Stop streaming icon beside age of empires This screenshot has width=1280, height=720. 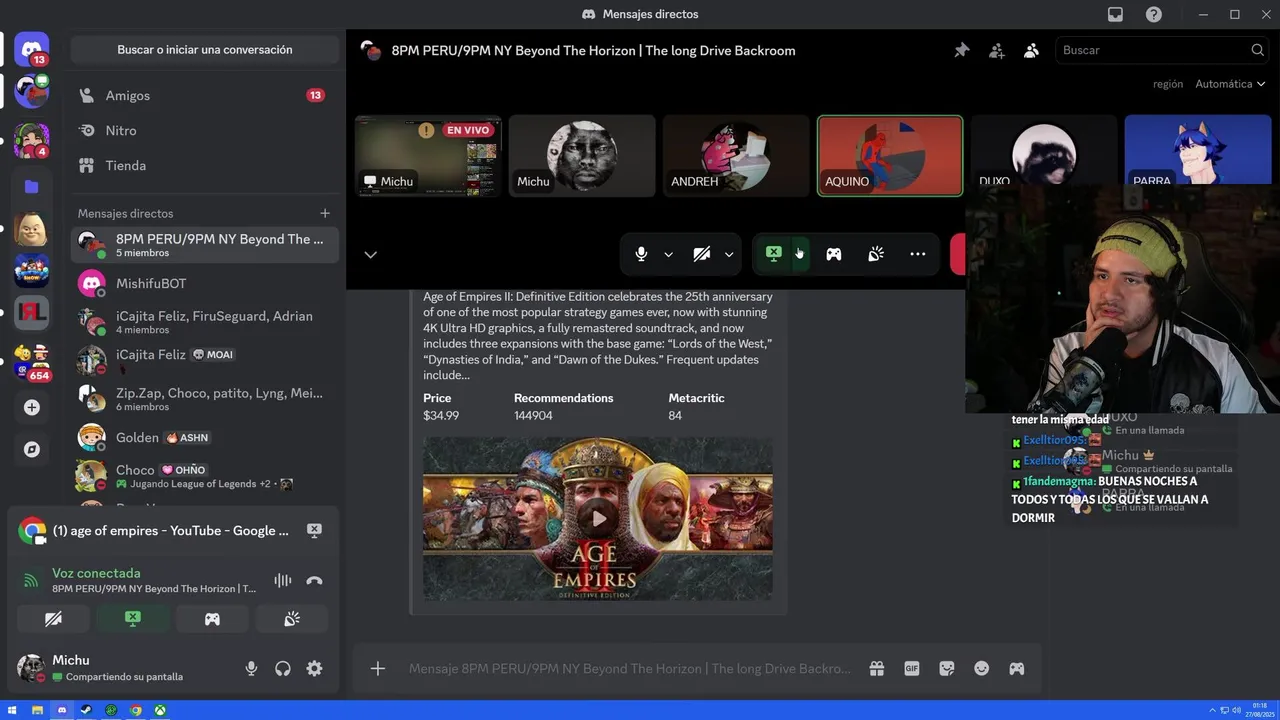314,531
